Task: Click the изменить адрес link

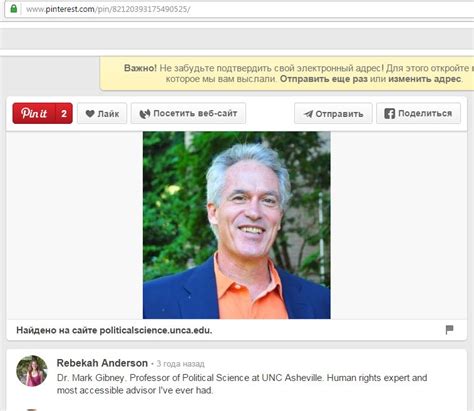Action: [425, 79]
